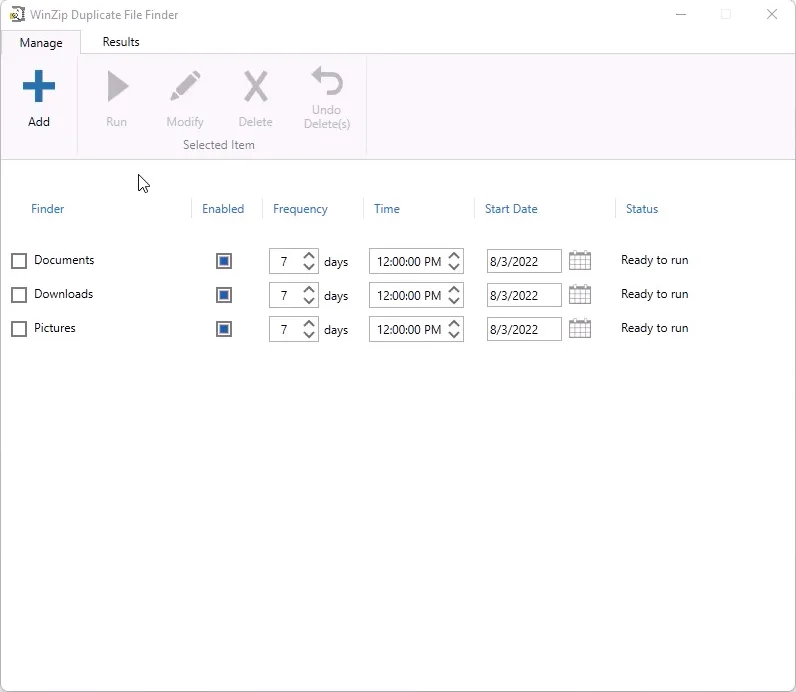Screen dimensions: 796x692
Task: Increase Pictures time with up arrow
Action: [x=454, y=323]
